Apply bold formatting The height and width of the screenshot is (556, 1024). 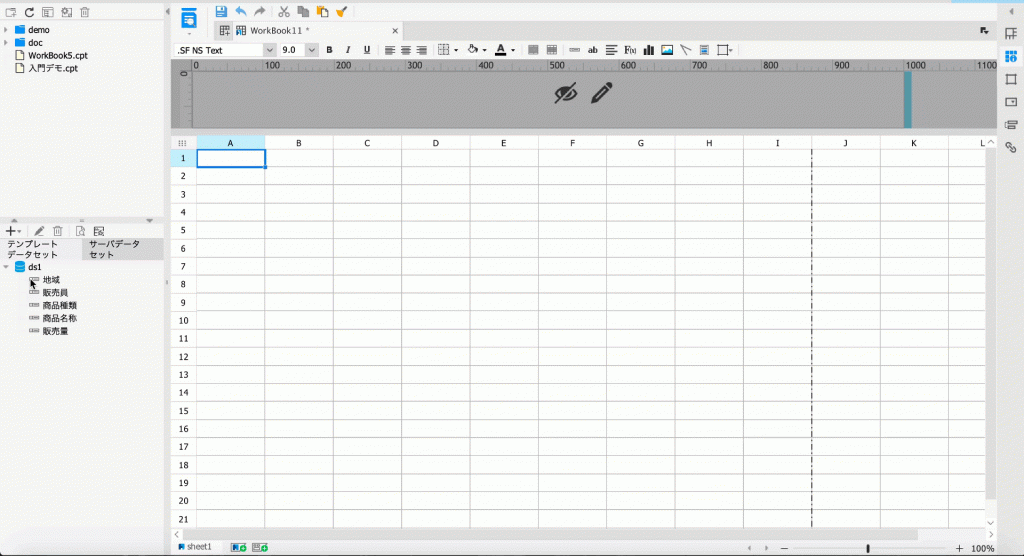pos(329,50)
